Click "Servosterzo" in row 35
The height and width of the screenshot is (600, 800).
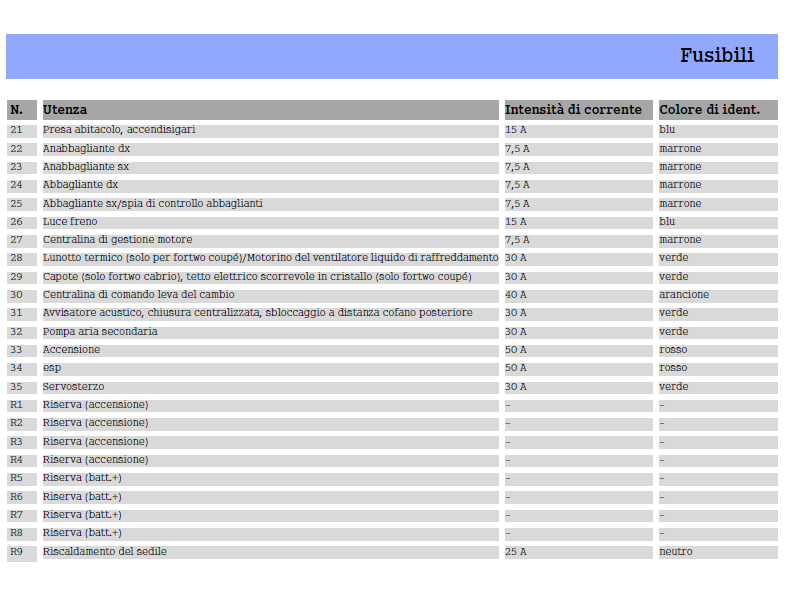73,387
